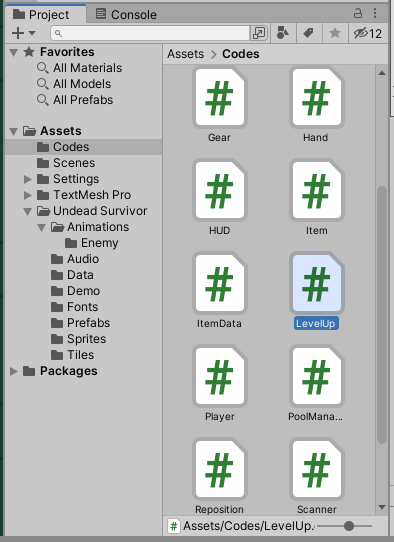Image resolution: width=394 pixels, height=542 pixels.
Task: Select the Animations folder row
Action: [84, 227]
